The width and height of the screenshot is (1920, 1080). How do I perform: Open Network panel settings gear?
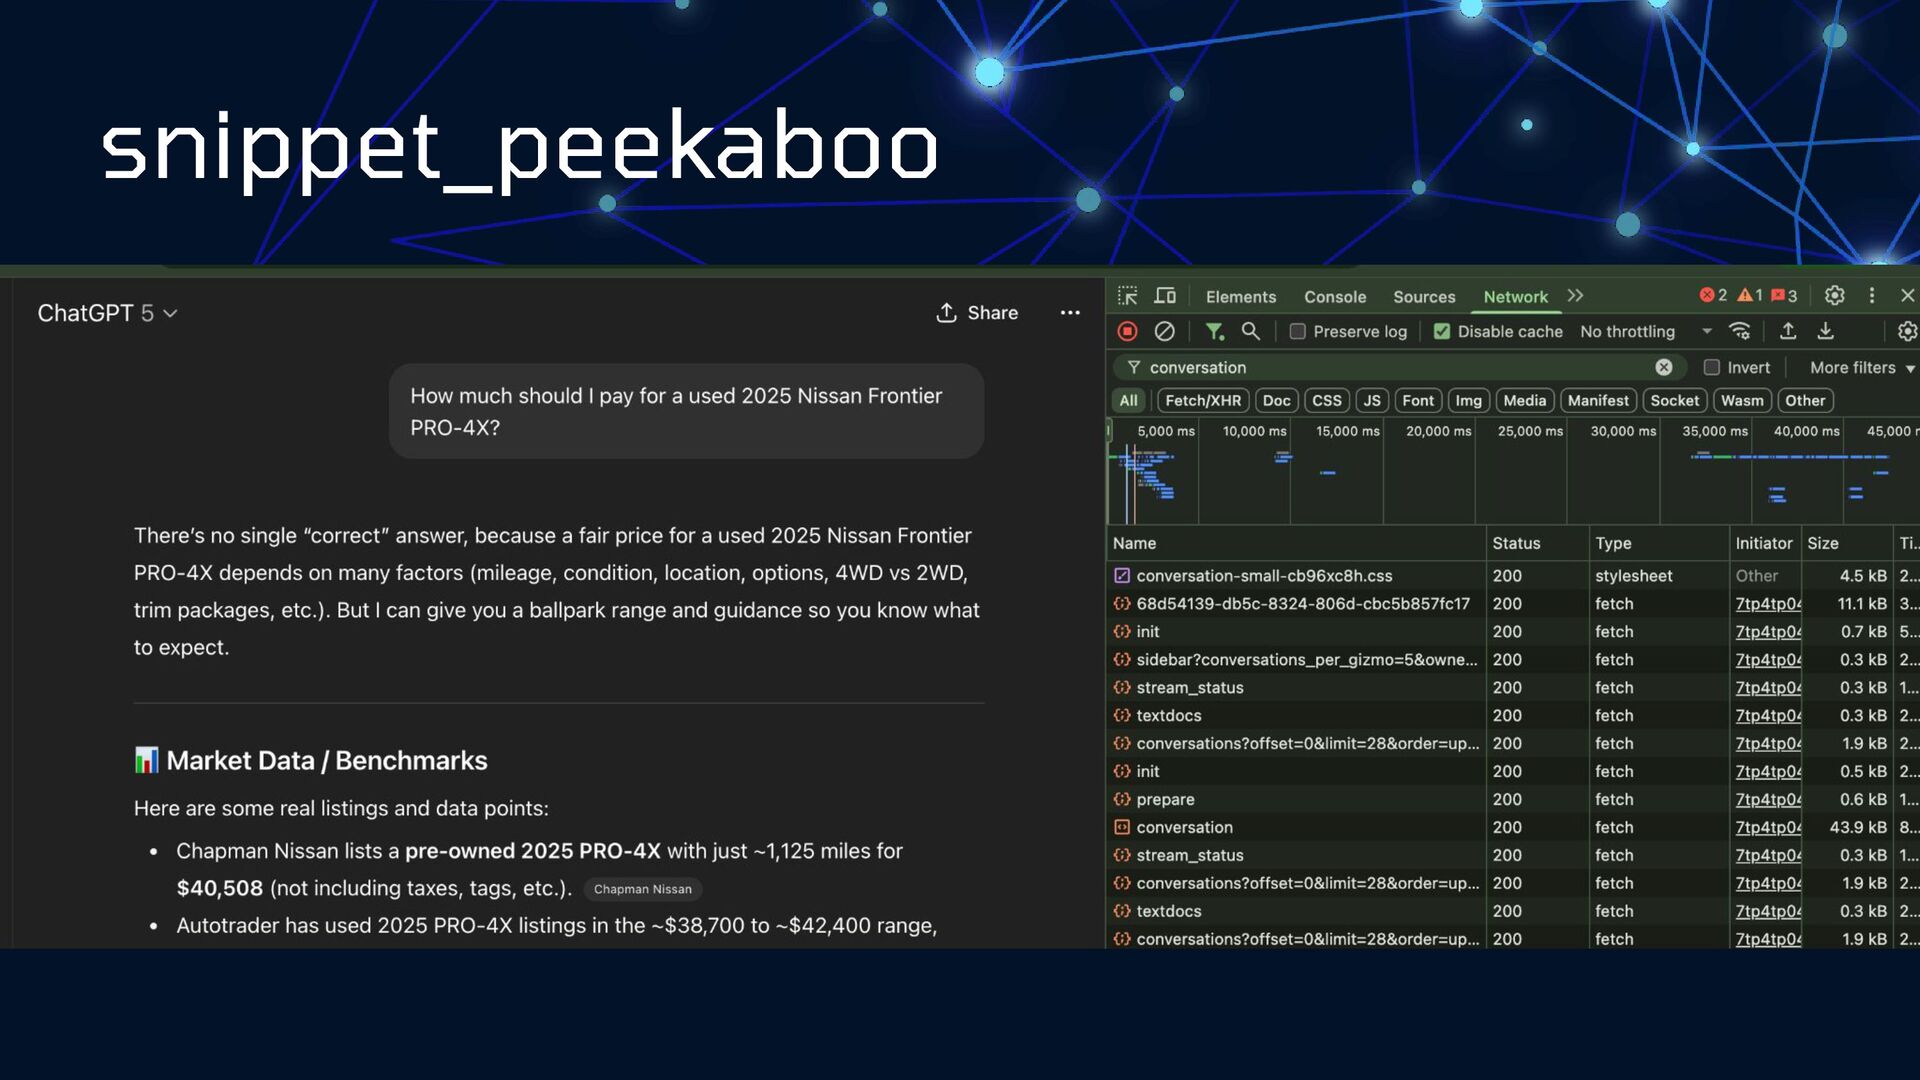(1907, 331)
